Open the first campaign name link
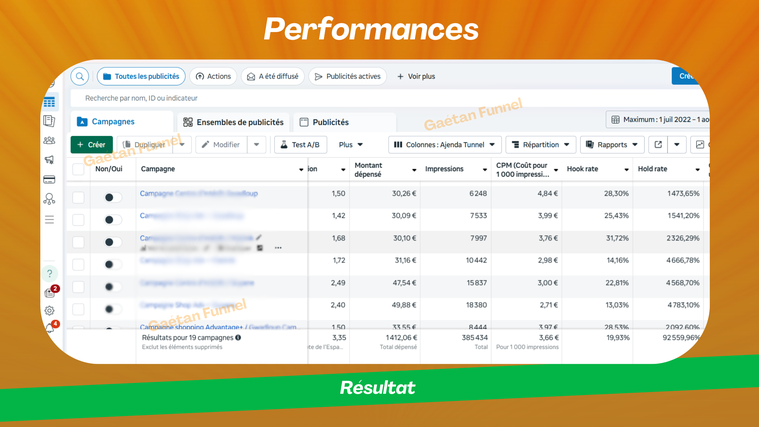Image resolution: width=759 pixels, height=427 pixels. 198,193
